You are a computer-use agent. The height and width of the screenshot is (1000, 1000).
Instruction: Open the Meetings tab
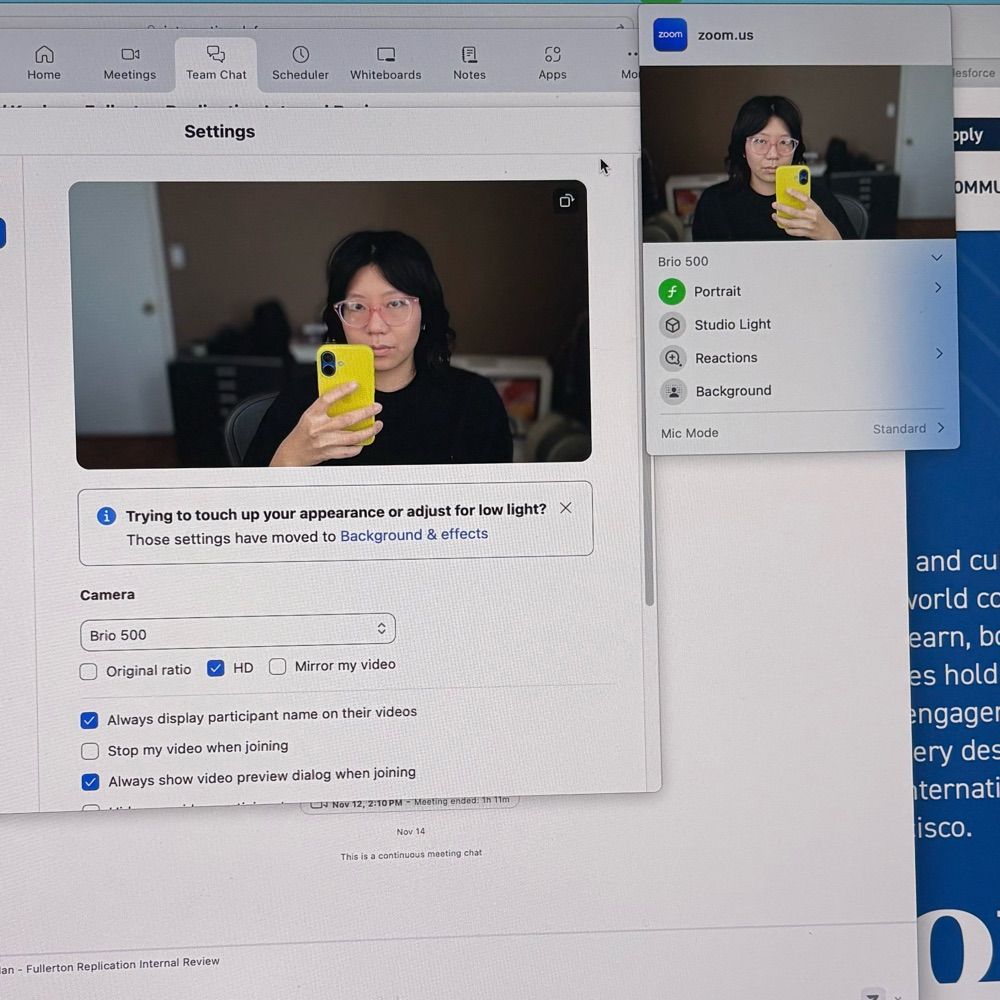pyautogui.click(x=129, y=62)
